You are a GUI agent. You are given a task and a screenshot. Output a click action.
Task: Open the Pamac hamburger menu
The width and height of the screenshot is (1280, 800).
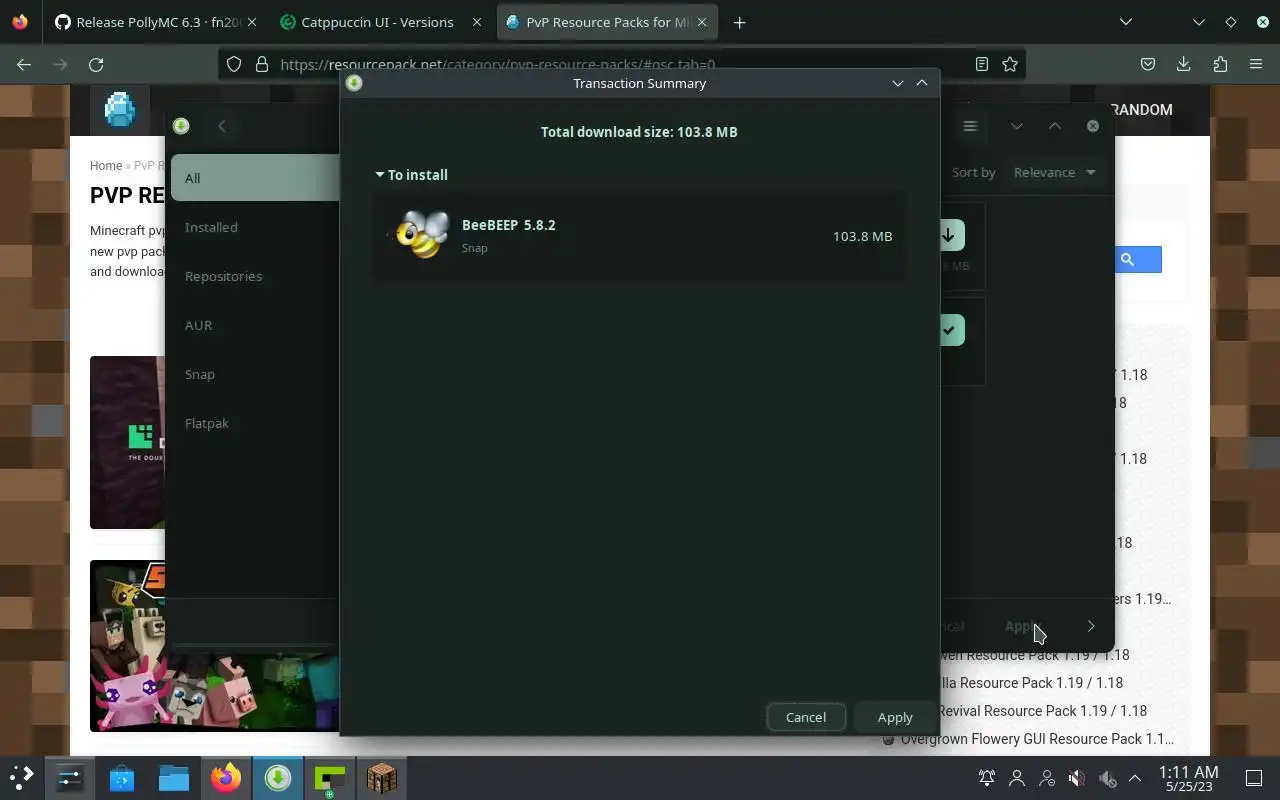coord(970,126)
